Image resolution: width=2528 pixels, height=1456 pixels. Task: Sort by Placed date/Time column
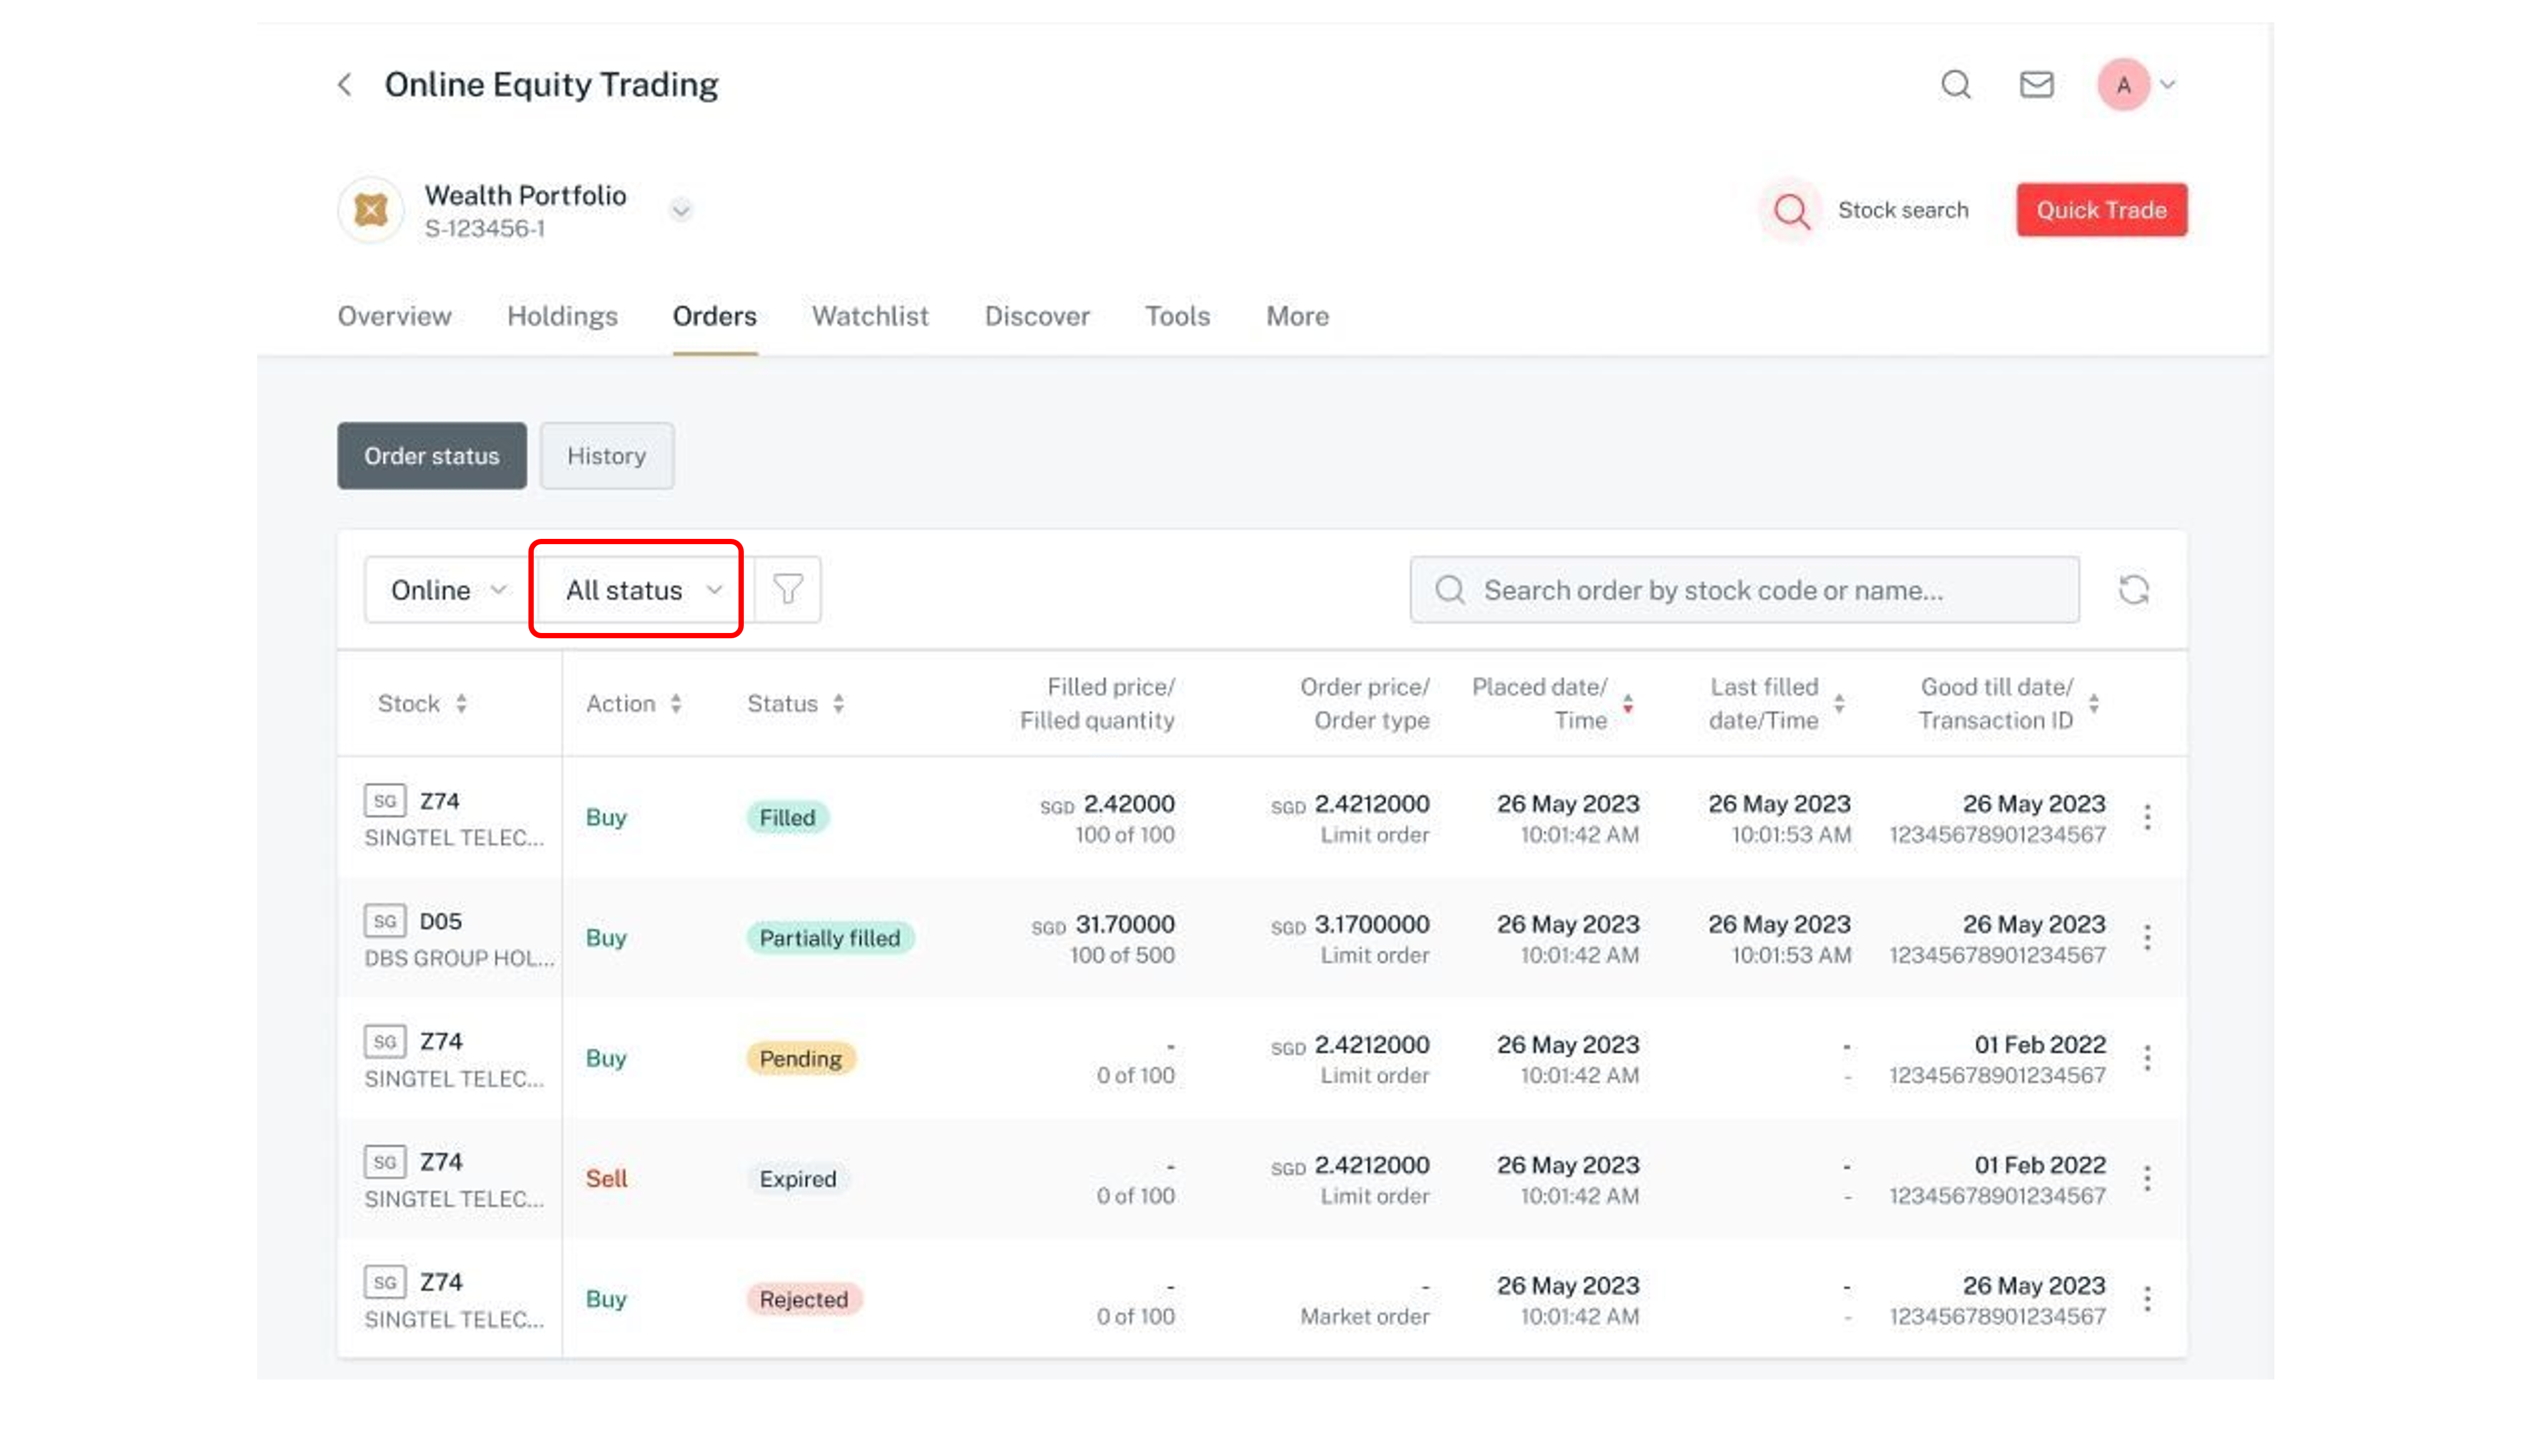click(1553, 703)
